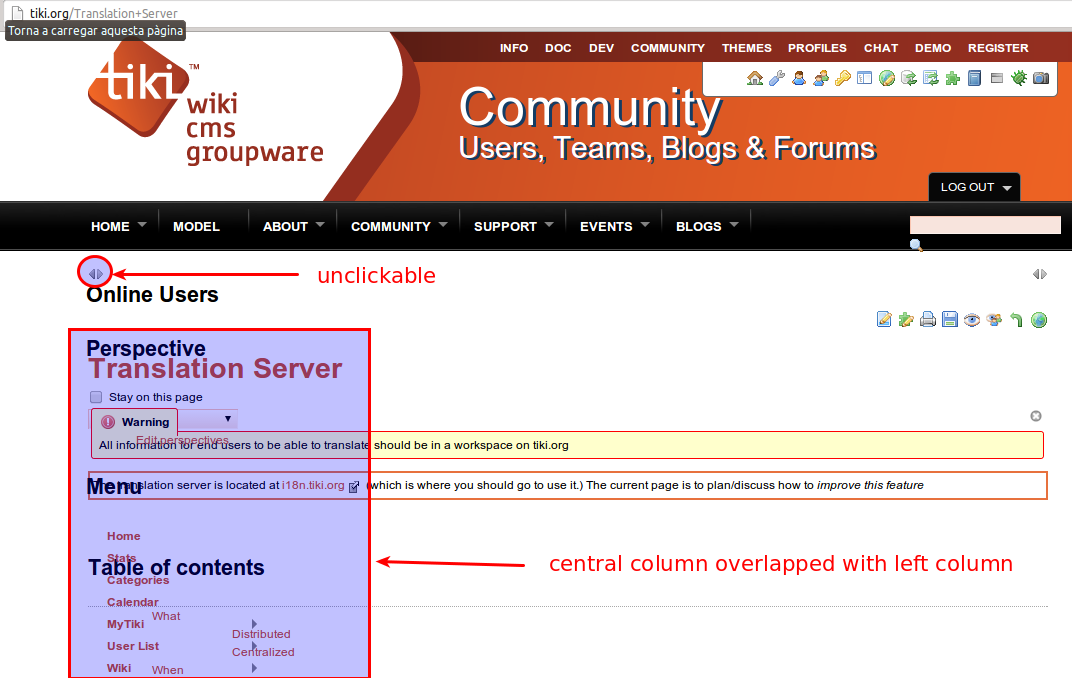Open the MODEL nav bar item
Screen dimensions: 1072x678
(x=196, y=226)
